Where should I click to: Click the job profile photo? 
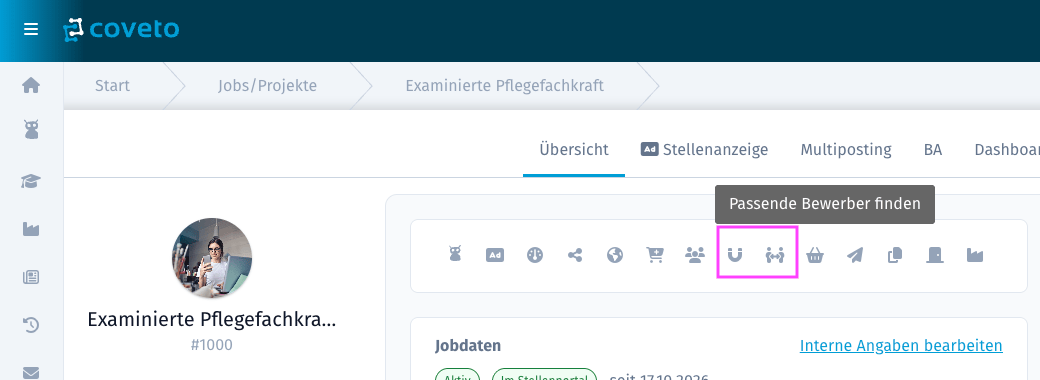[x=212, y=258]
